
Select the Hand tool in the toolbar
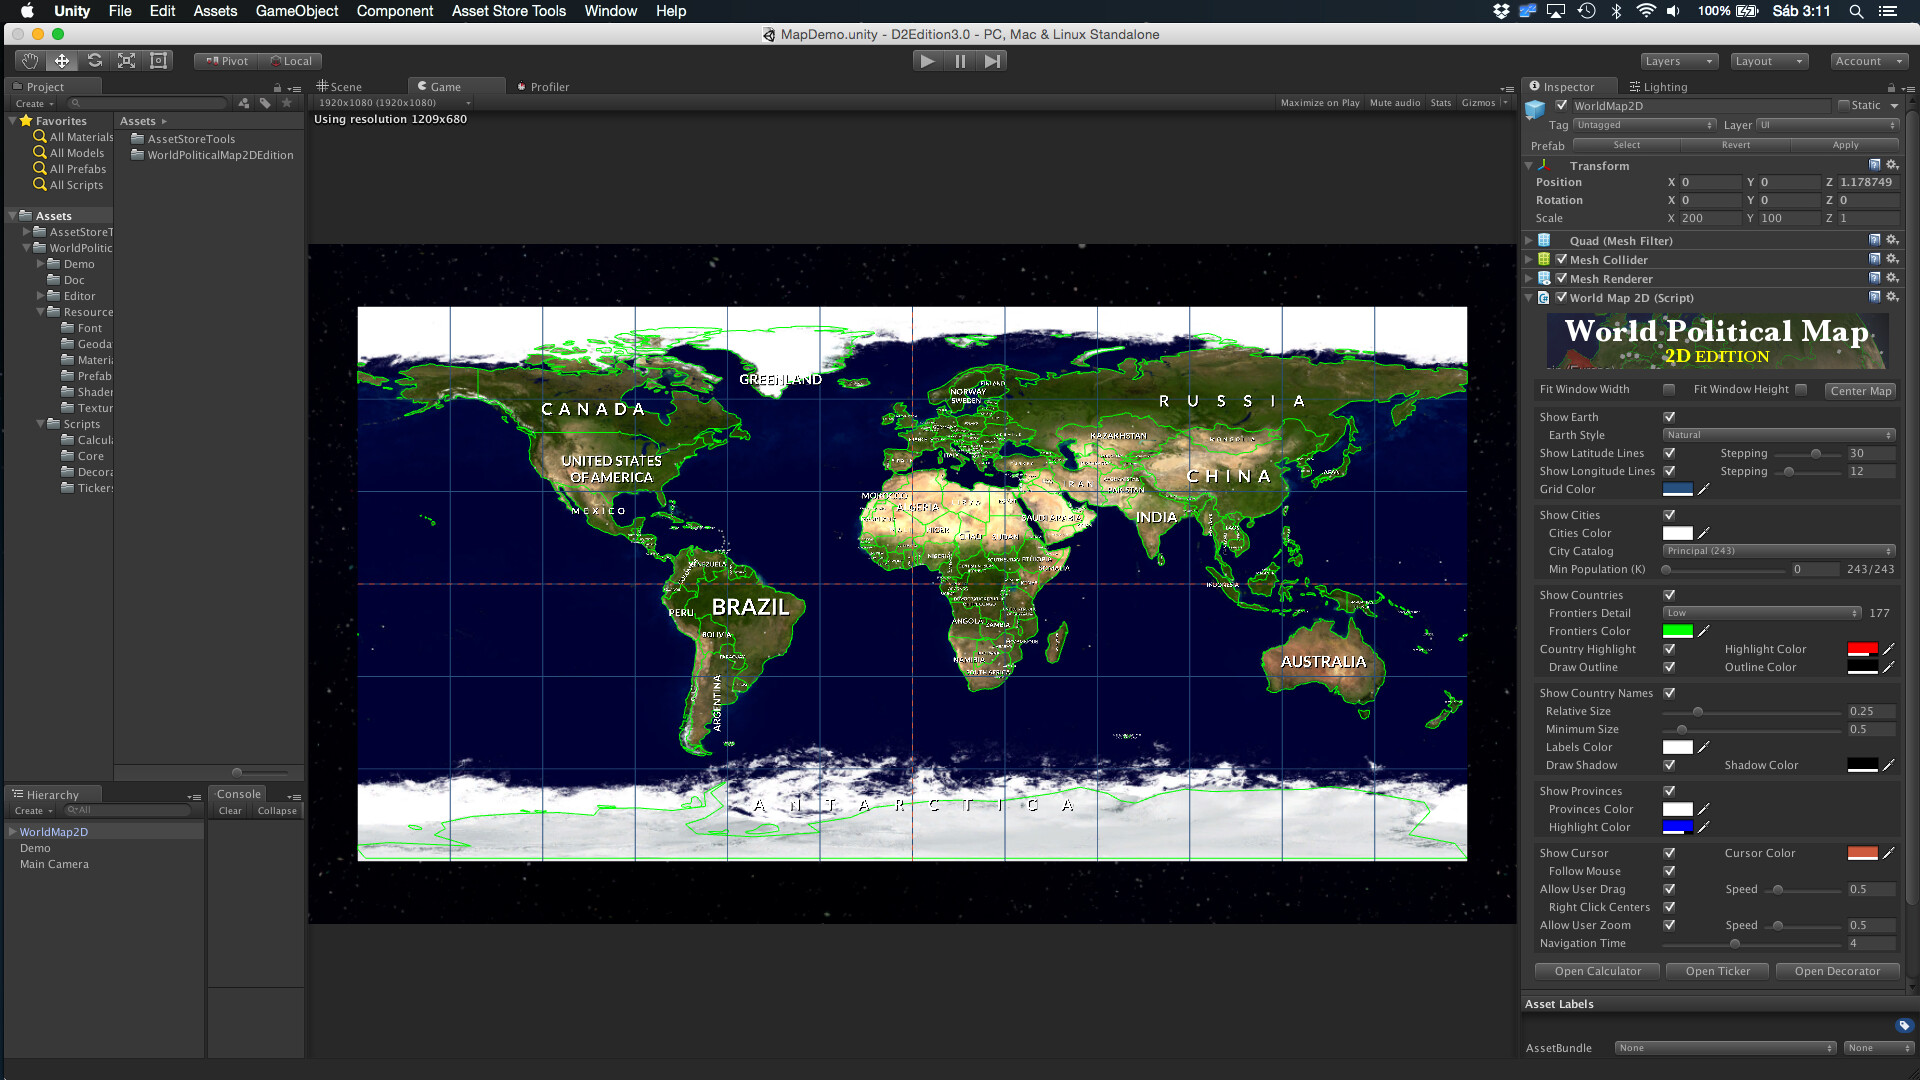tap(28, 60)
